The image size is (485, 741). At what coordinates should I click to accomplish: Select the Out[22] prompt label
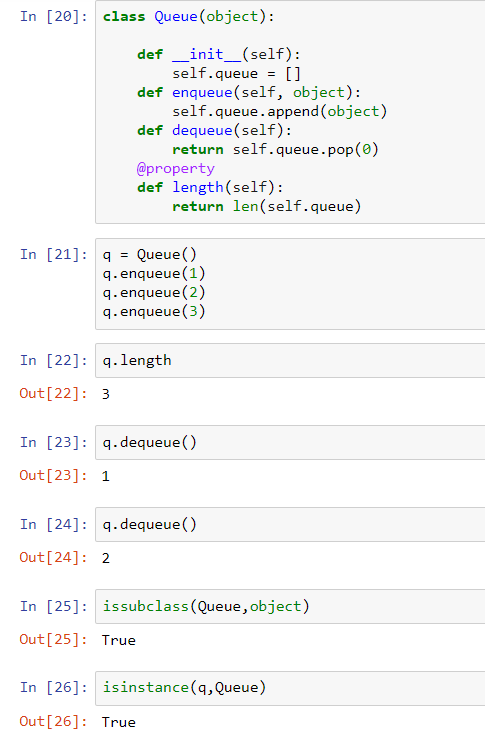pos(53,393)
